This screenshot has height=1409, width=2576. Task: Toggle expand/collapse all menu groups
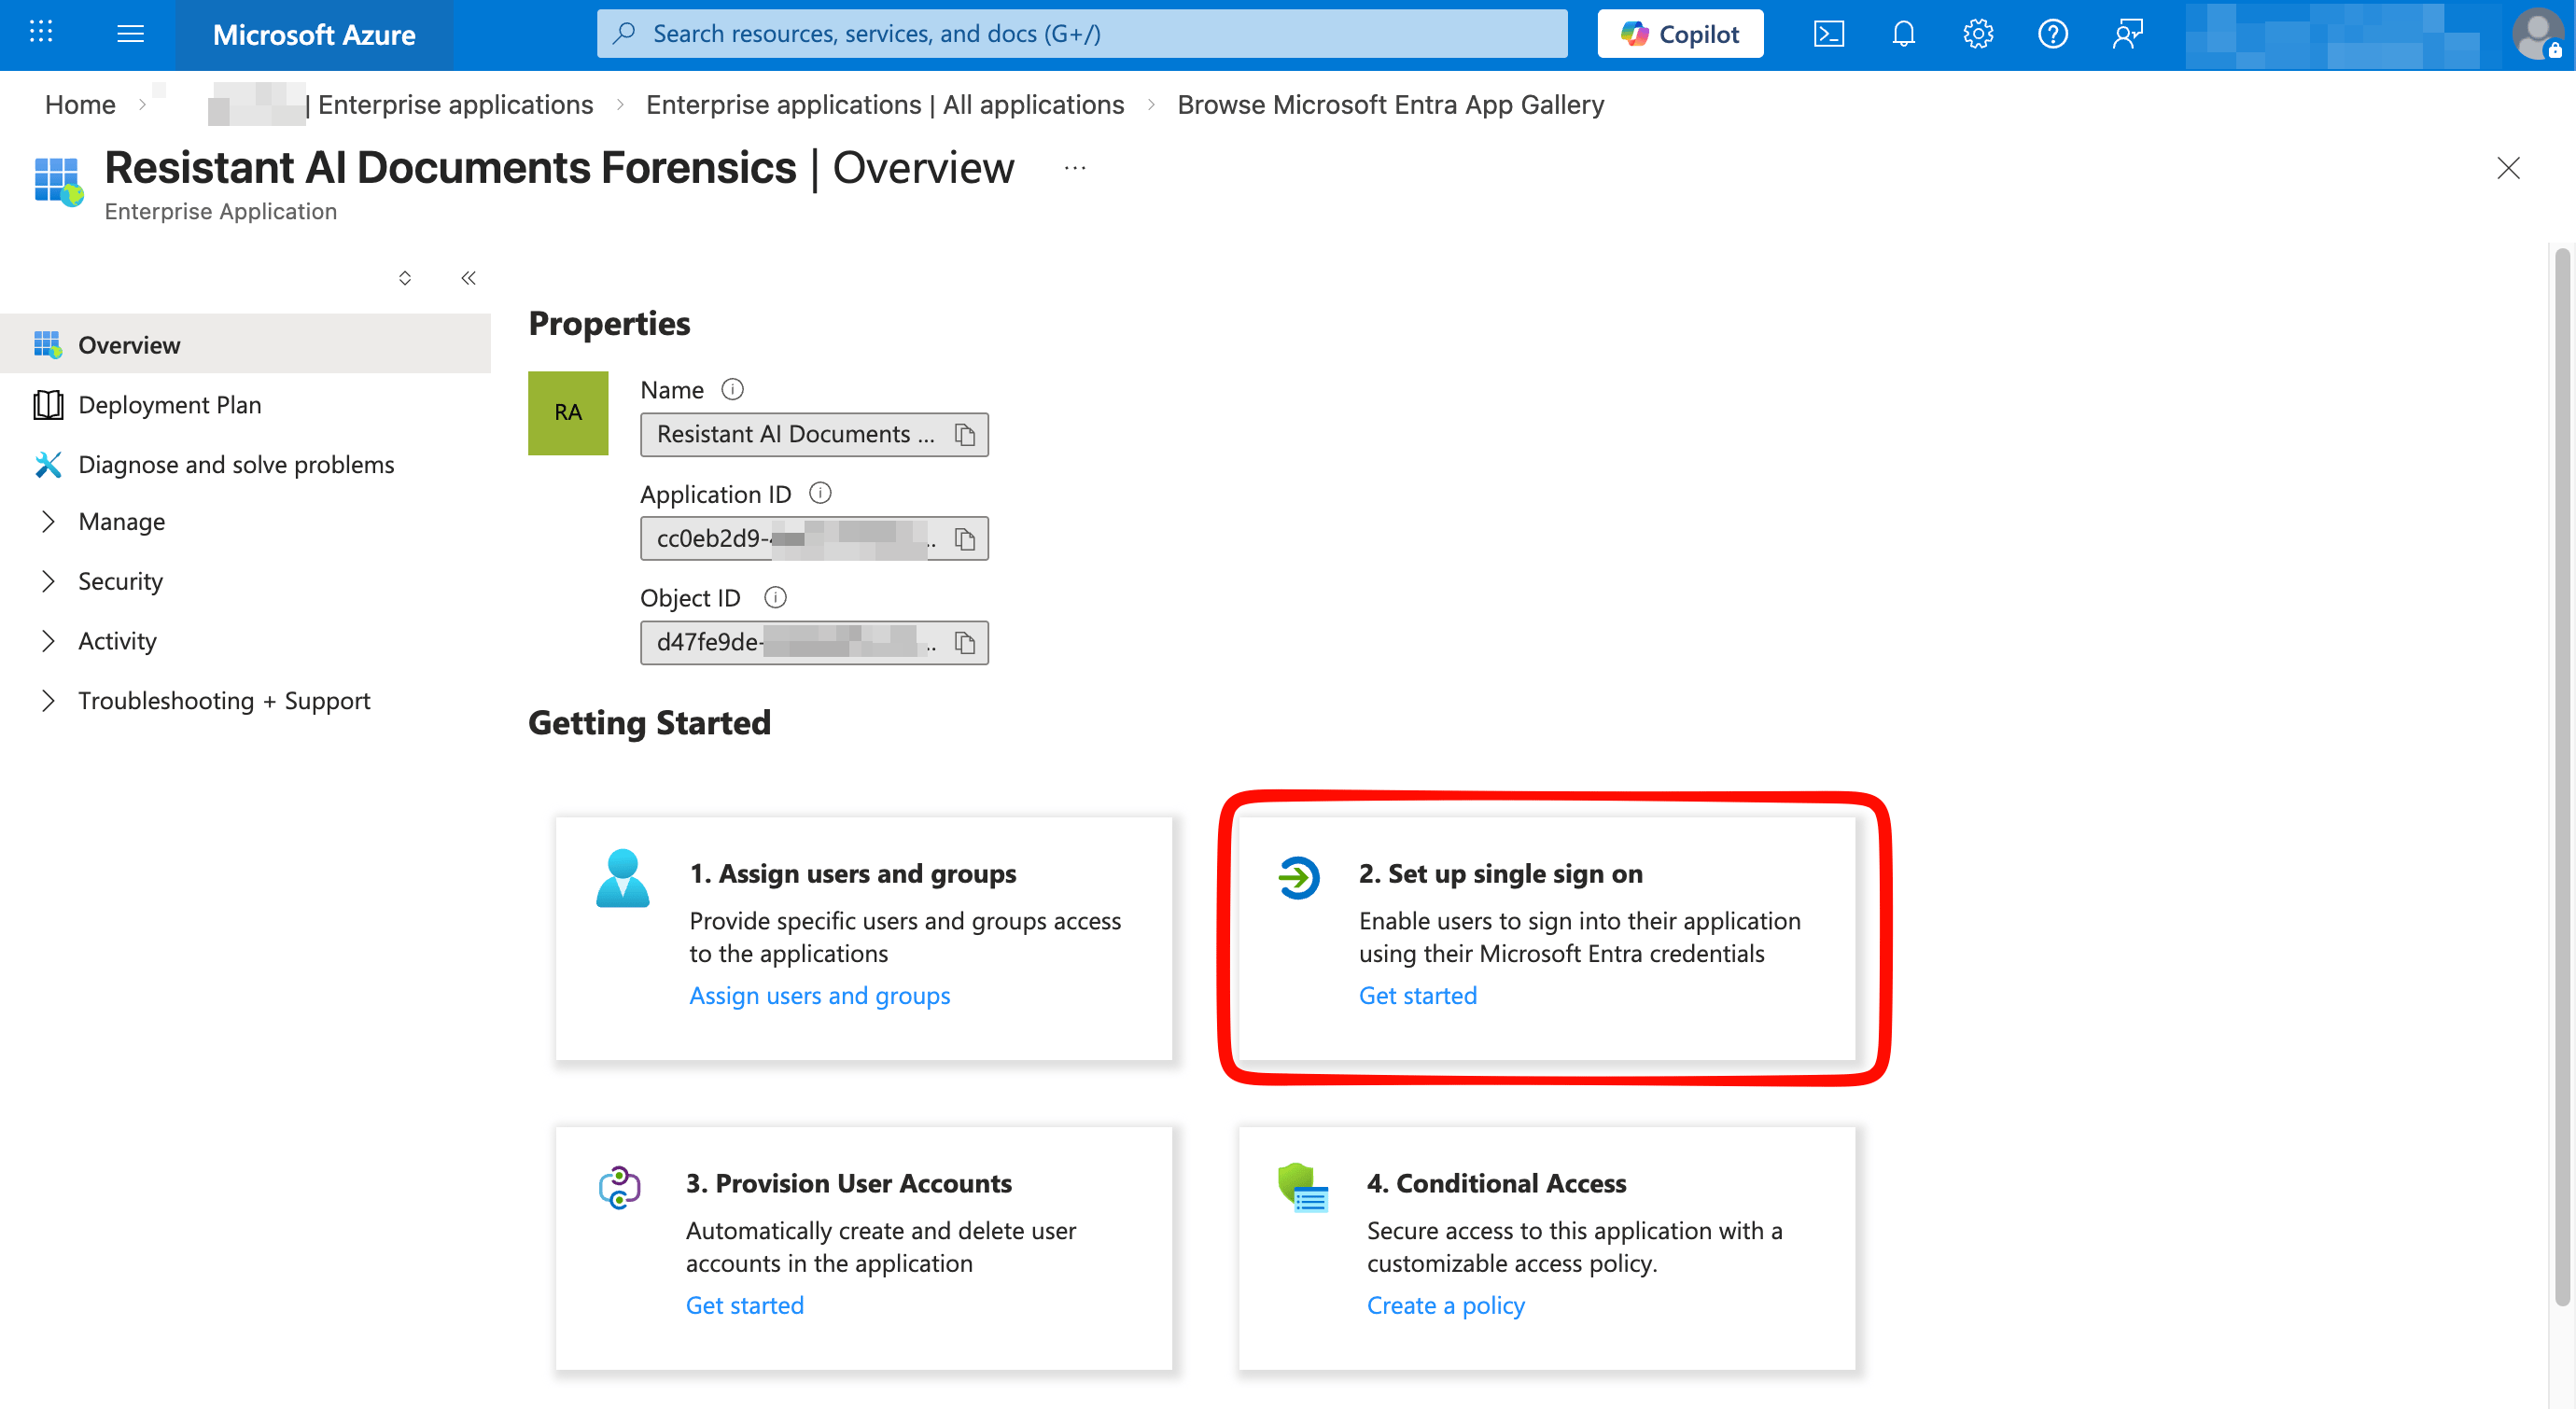[x=405, y=278]
